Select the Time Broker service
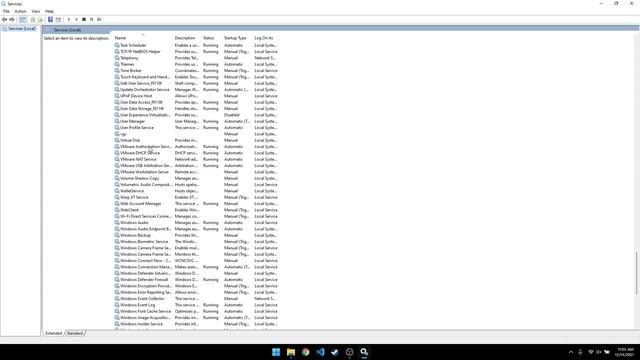The height and width of the screenshot is (360, 640). tap(196, 71)
